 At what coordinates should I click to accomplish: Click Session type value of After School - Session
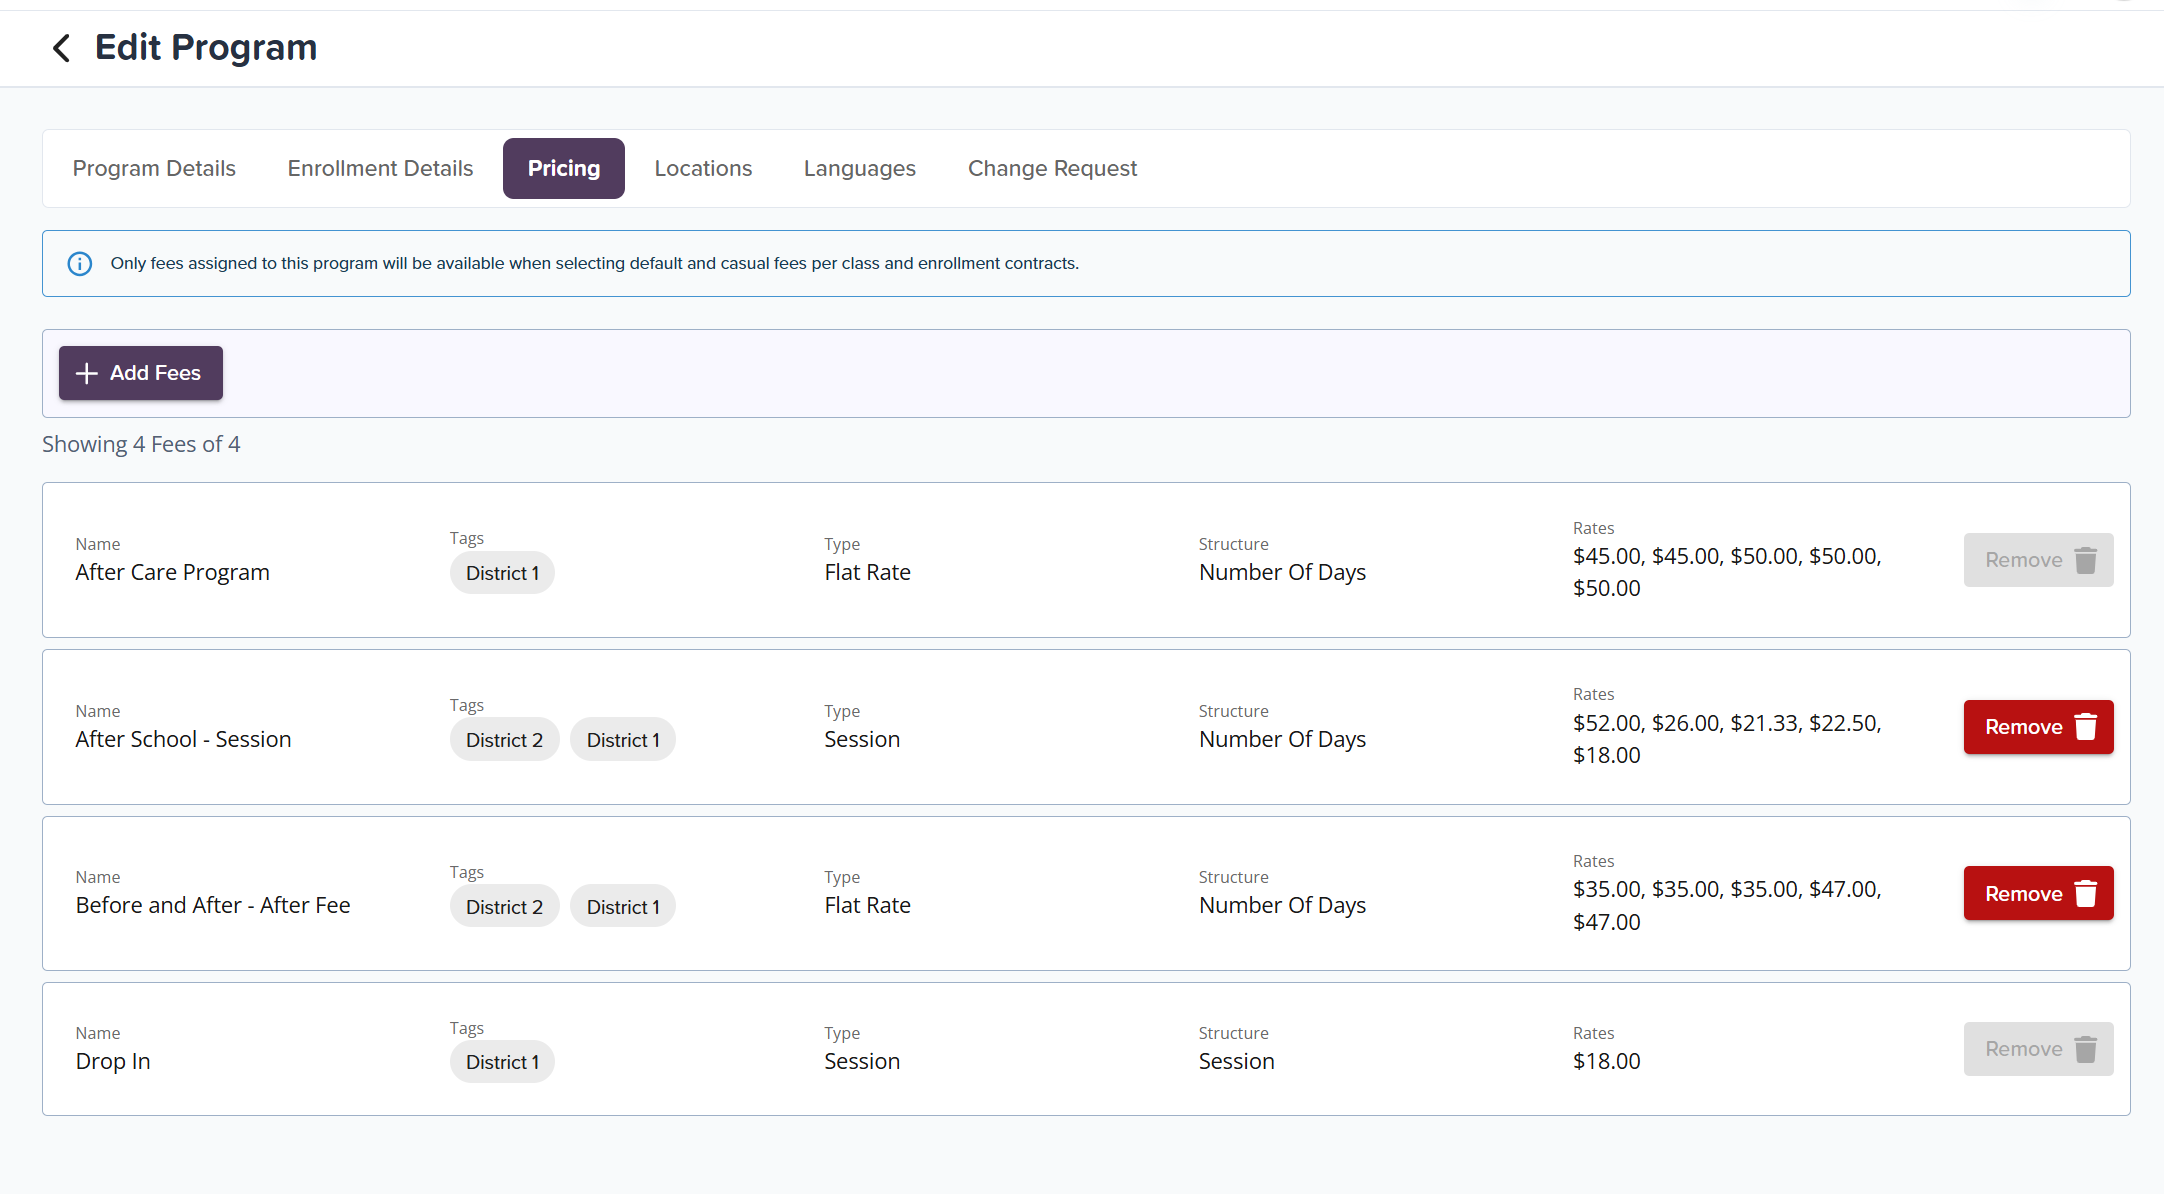point(862,739)
